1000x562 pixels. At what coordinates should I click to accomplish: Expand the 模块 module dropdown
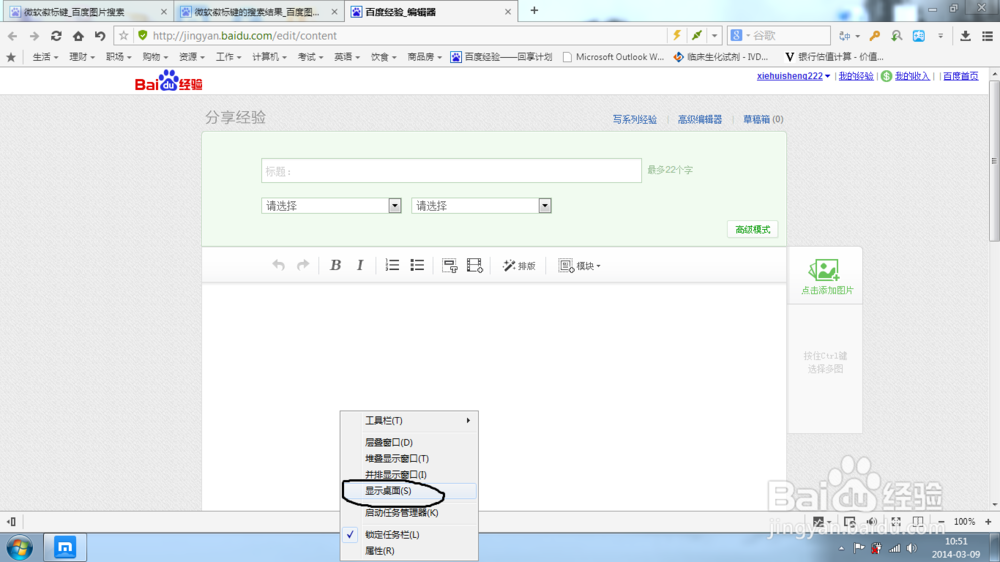[x=579, y=266]
